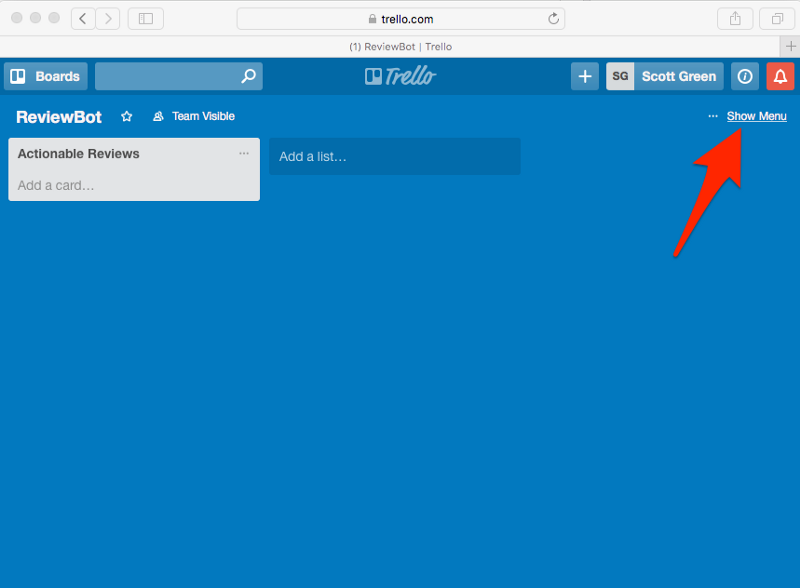Toggle the Safari sidebar
The image size is (800, 588).
[146, 19]
